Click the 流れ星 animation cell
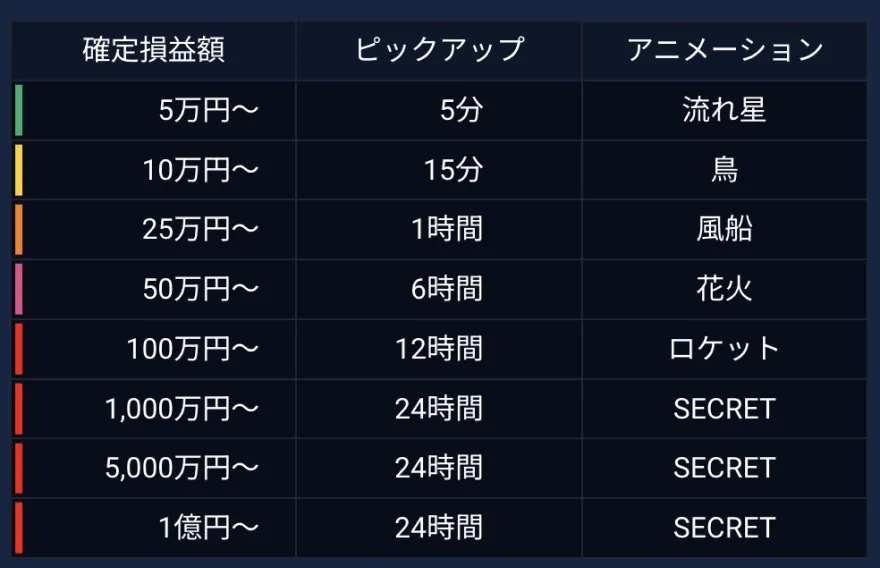This screenshot has height=568, width=880. 724,110
